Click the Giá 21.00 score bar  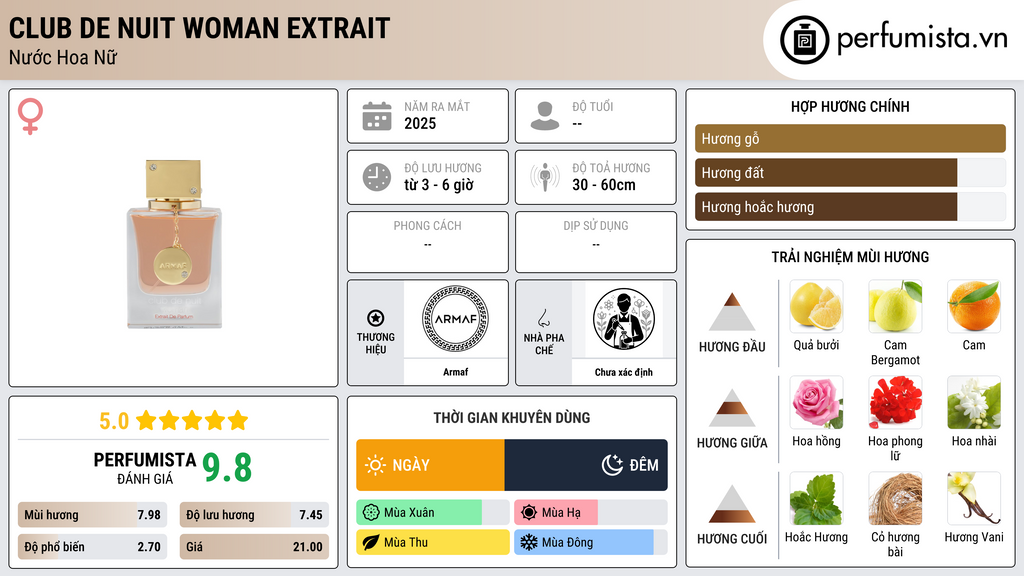click(254, 547)
